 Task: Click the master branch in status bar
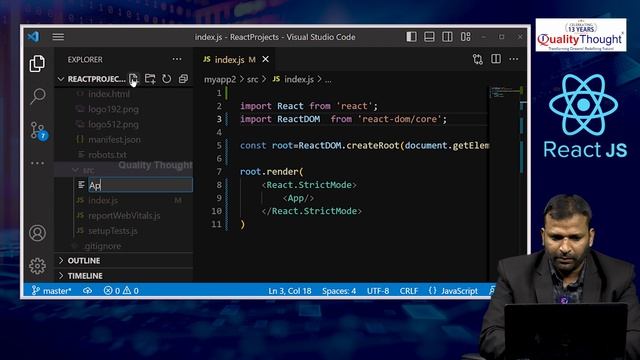(52, 291)
